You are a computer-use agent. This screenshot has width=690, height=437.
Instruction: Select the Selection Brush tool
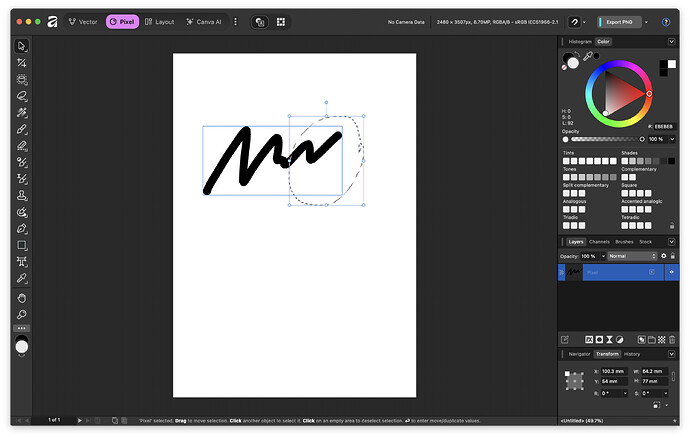coord(22,79)
